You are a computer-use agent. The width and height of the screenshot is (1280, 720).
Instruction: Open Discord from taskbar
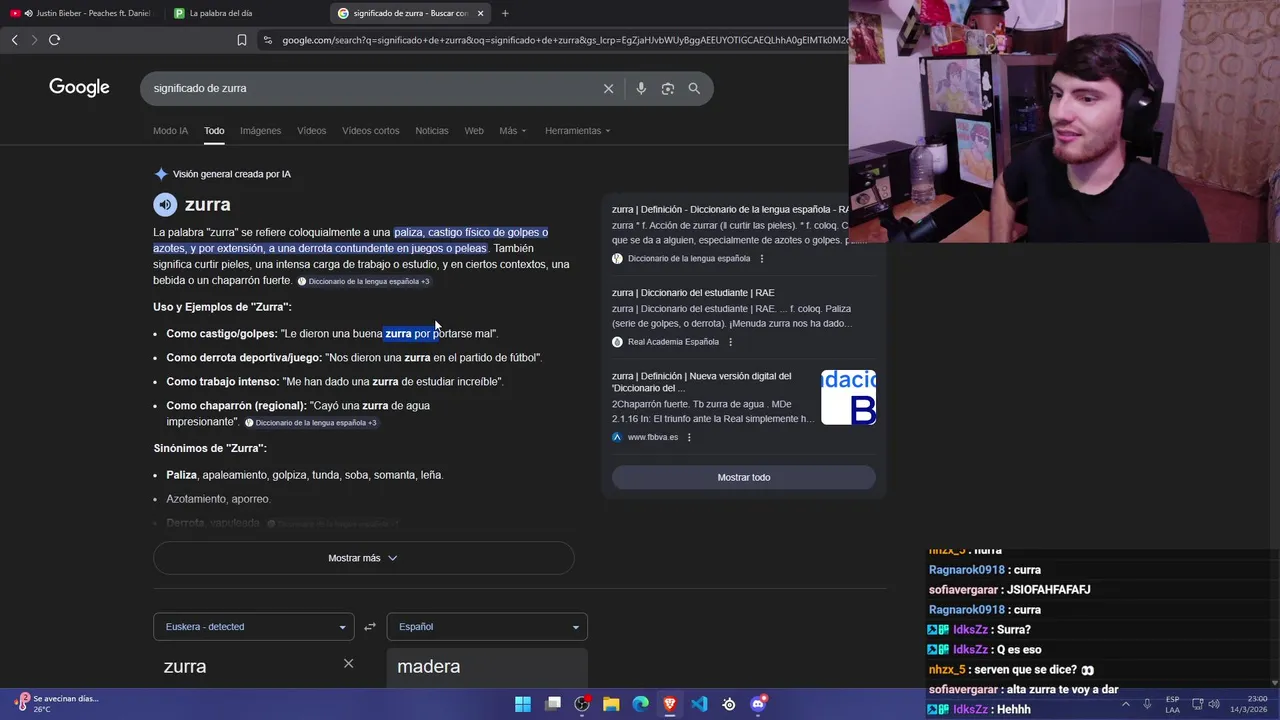pos(758,704)
